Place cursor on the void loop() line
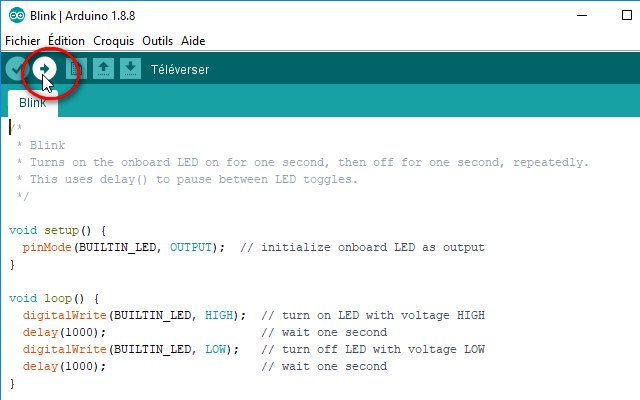 [54, 299]
